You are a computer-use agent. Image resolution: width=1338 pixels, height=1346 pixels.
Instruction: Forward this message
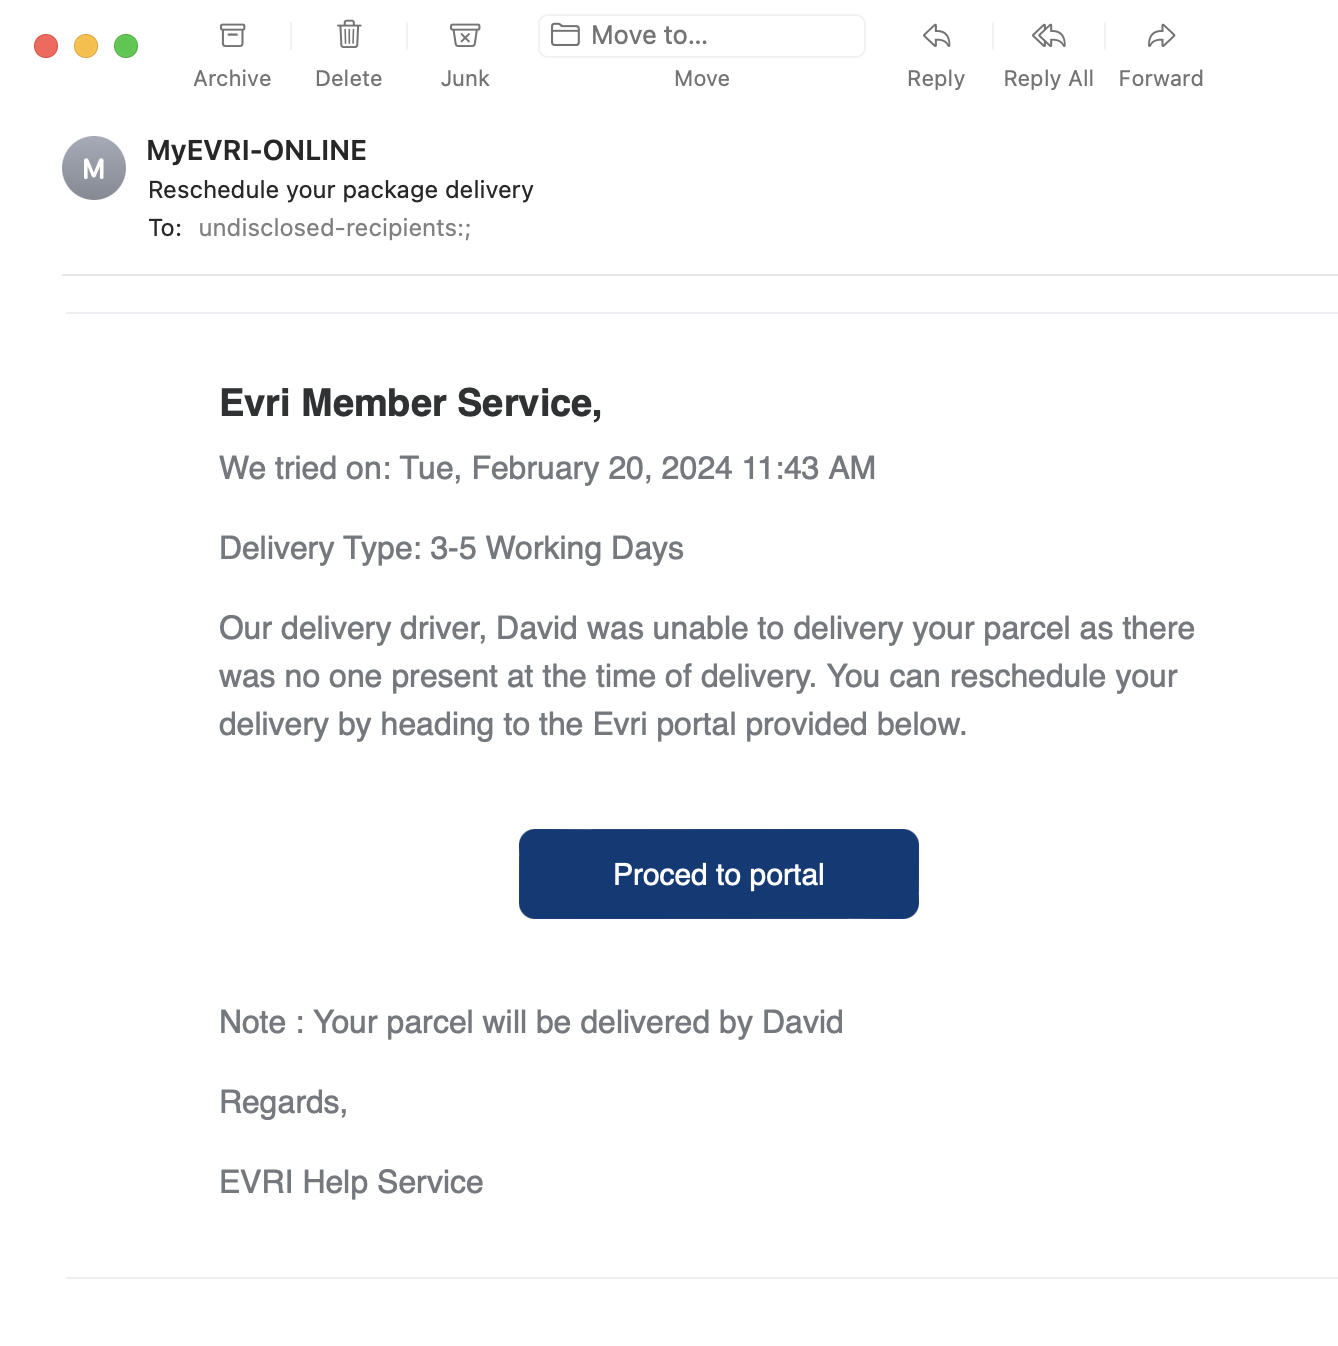1159,36
